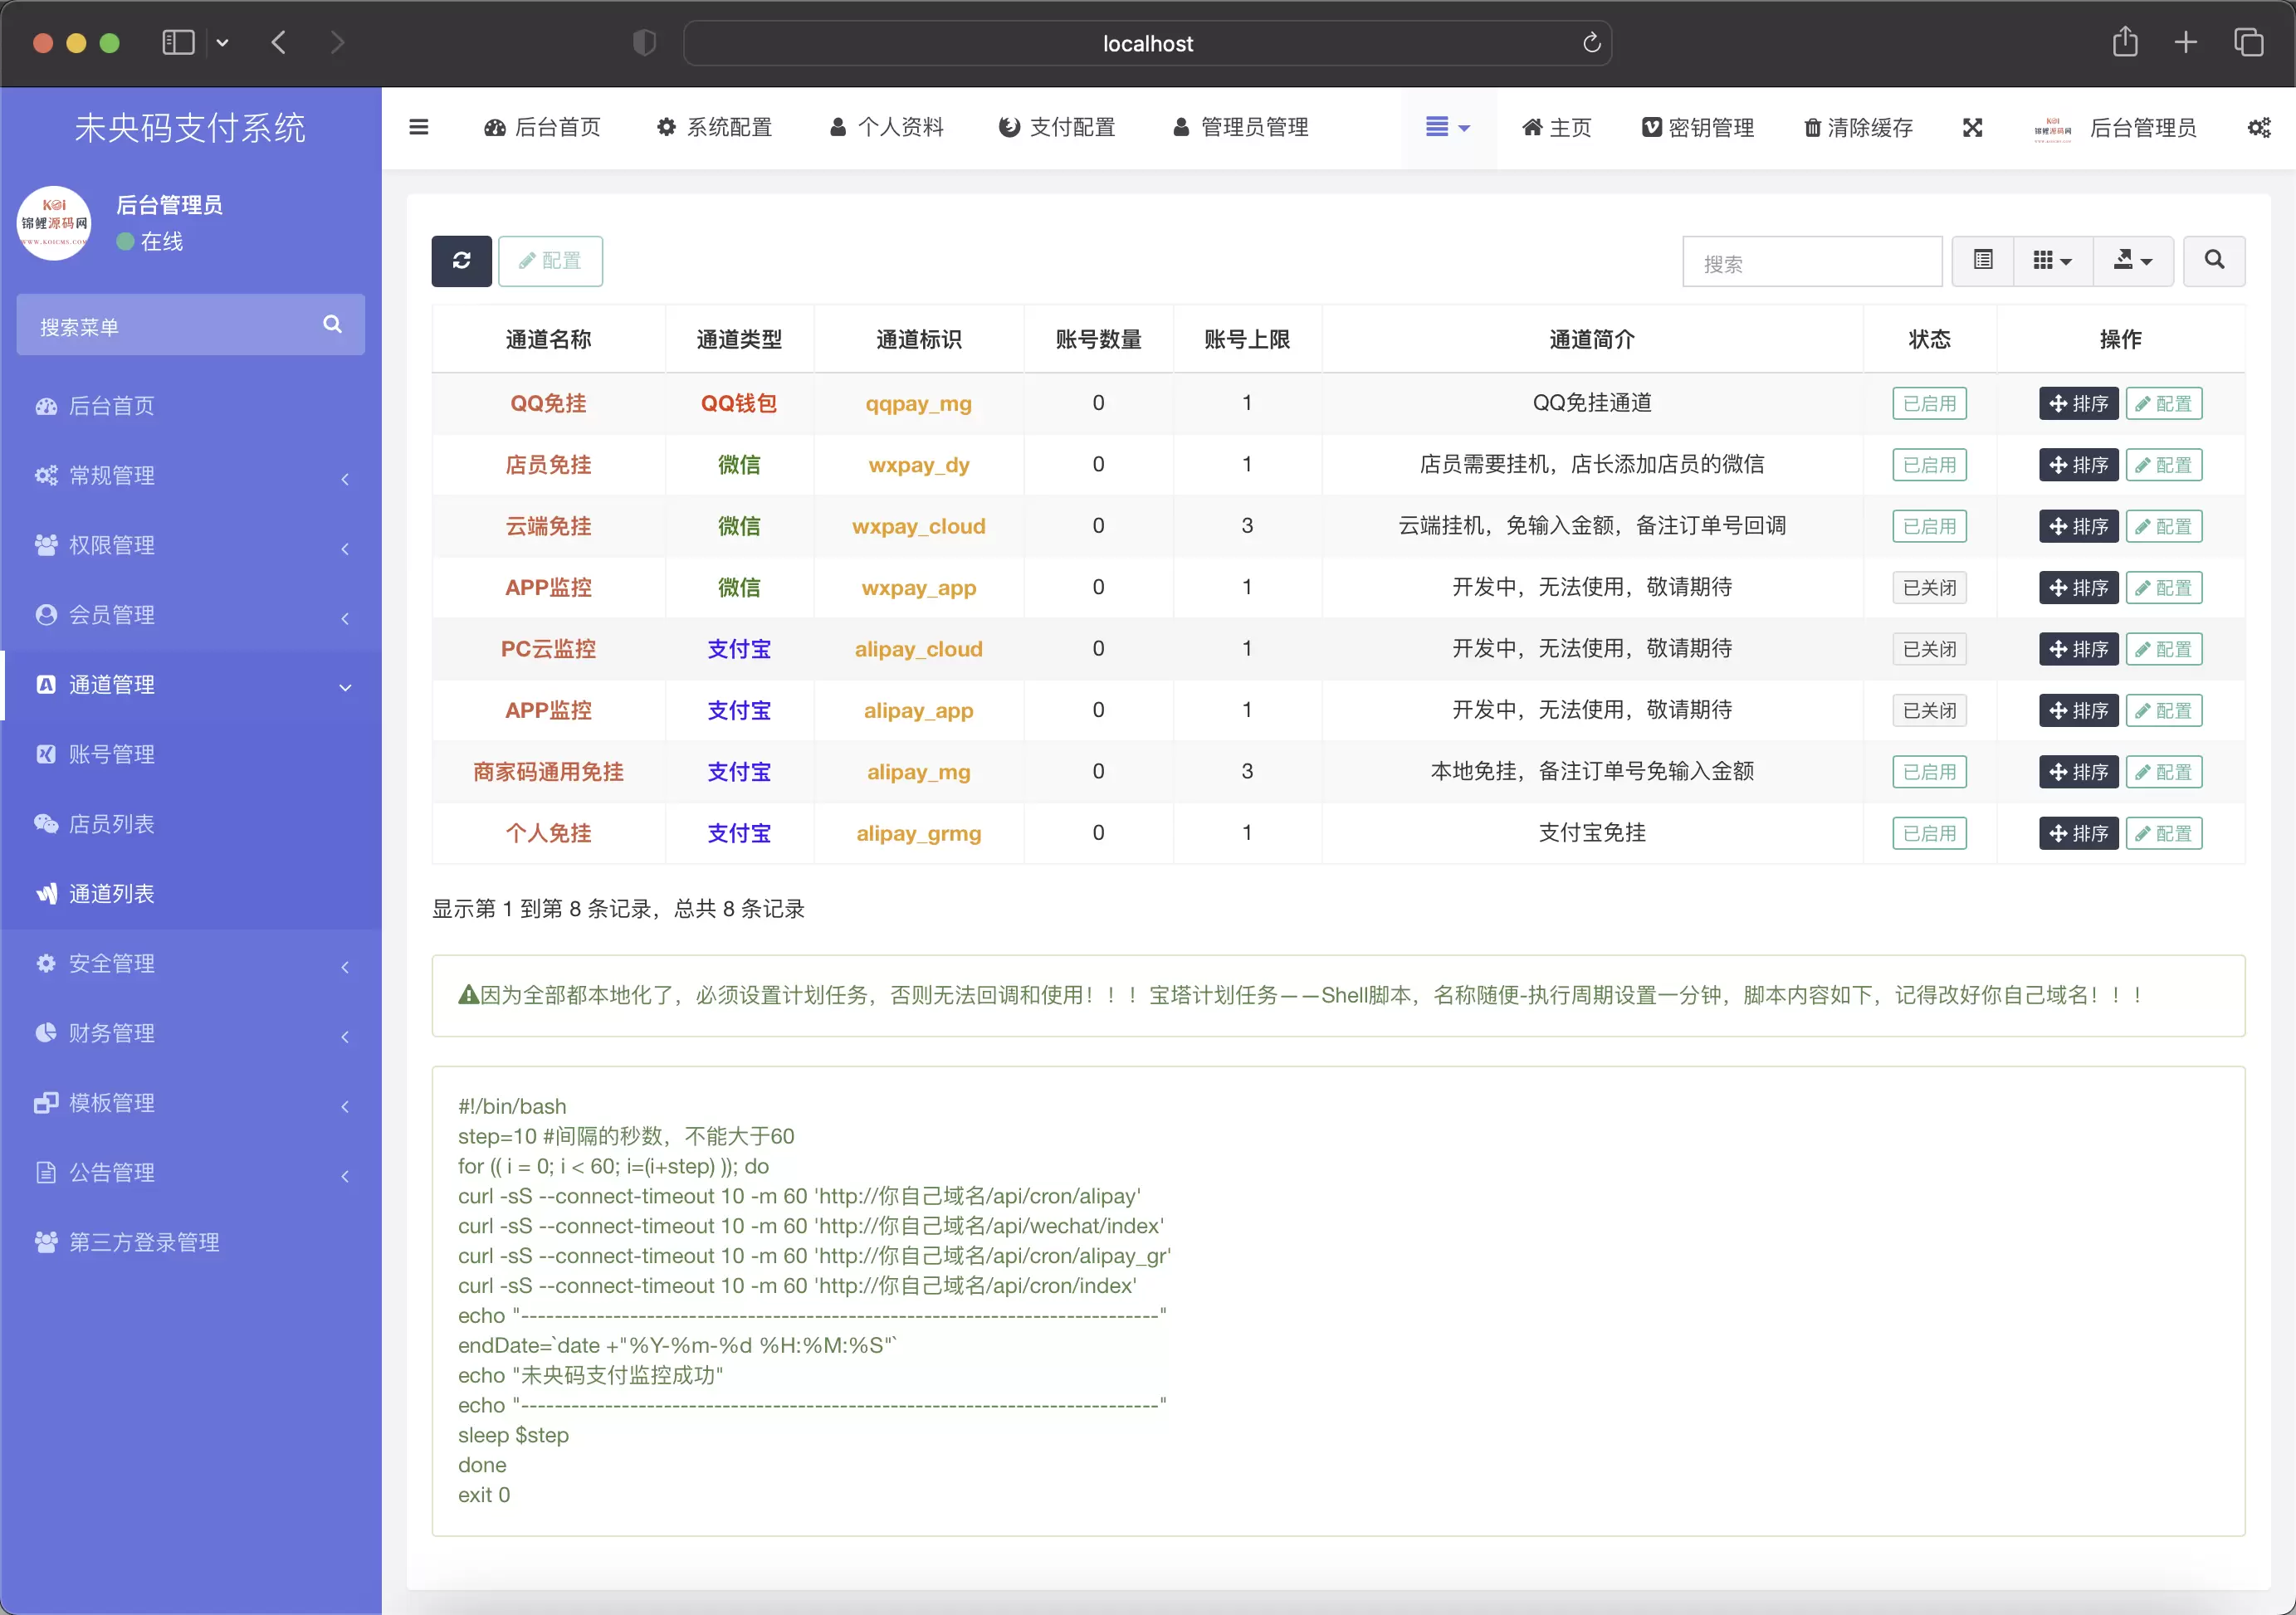2296x1615 pixels.
Task: Click the table refresh icon button
Action: coord(461,261)
